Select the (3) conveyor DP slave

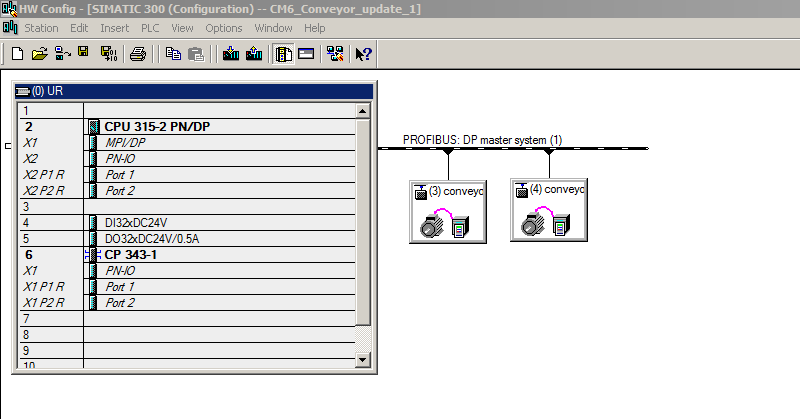pyautogui.click(x=448, y=212)
